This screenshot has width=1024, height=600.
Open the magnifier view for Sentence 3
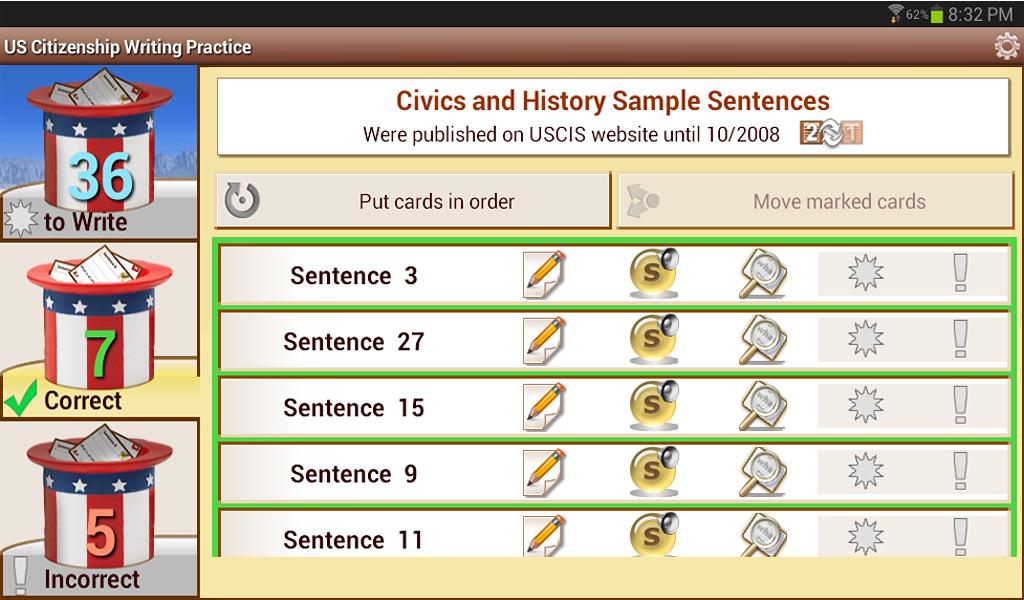click(762, 274)
